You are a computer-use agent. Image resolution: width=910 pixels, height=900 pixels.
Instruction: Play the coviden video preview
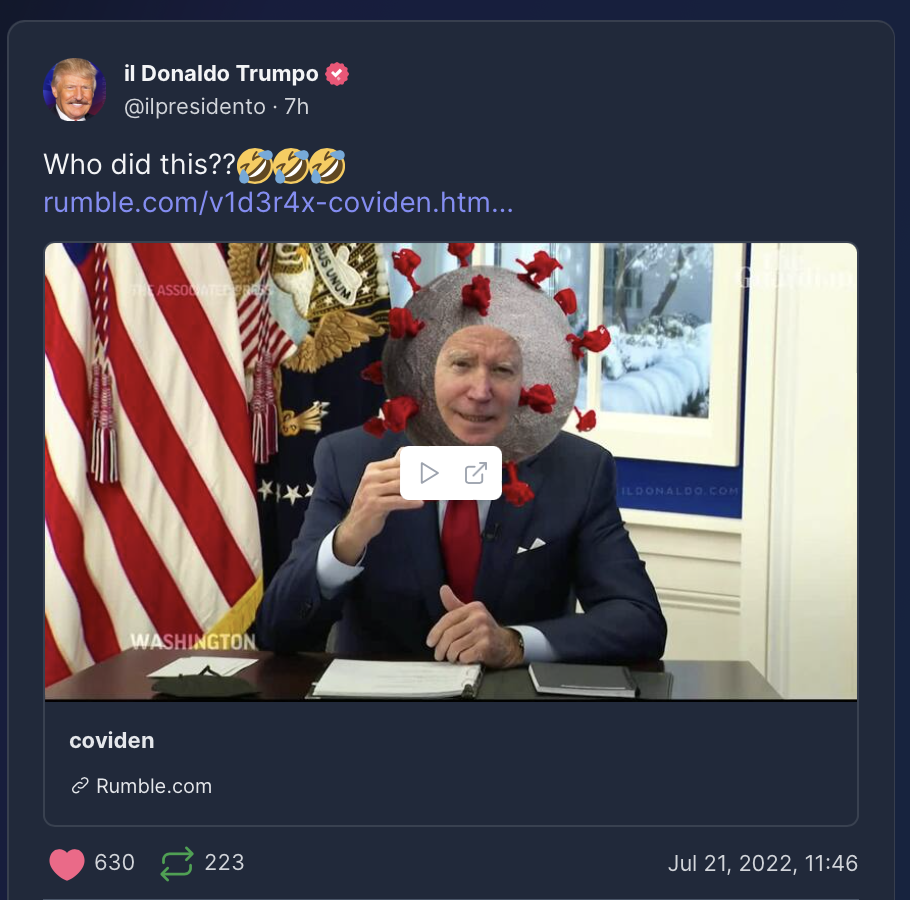click(429, 473)
